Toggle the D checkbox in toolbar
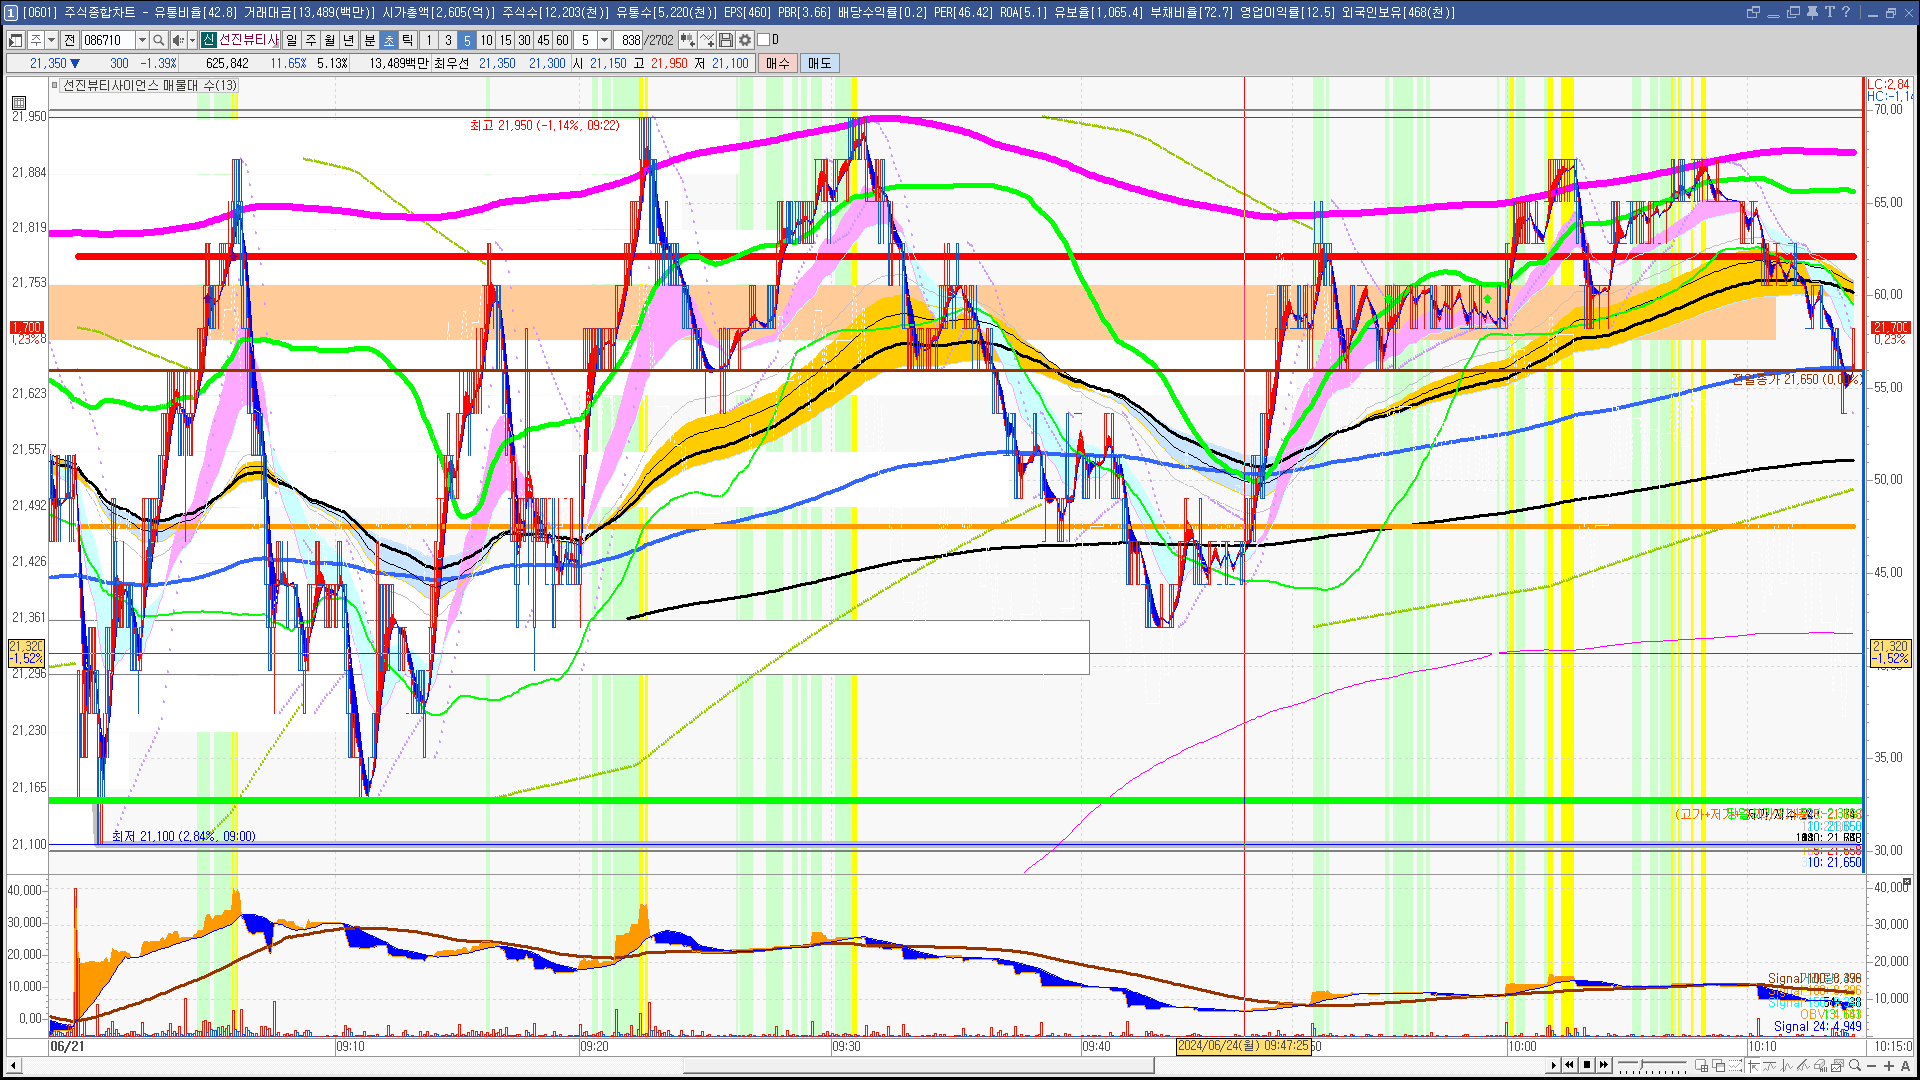Image resolution: width=1920 pixels, height=1080 pixels. 764,40
